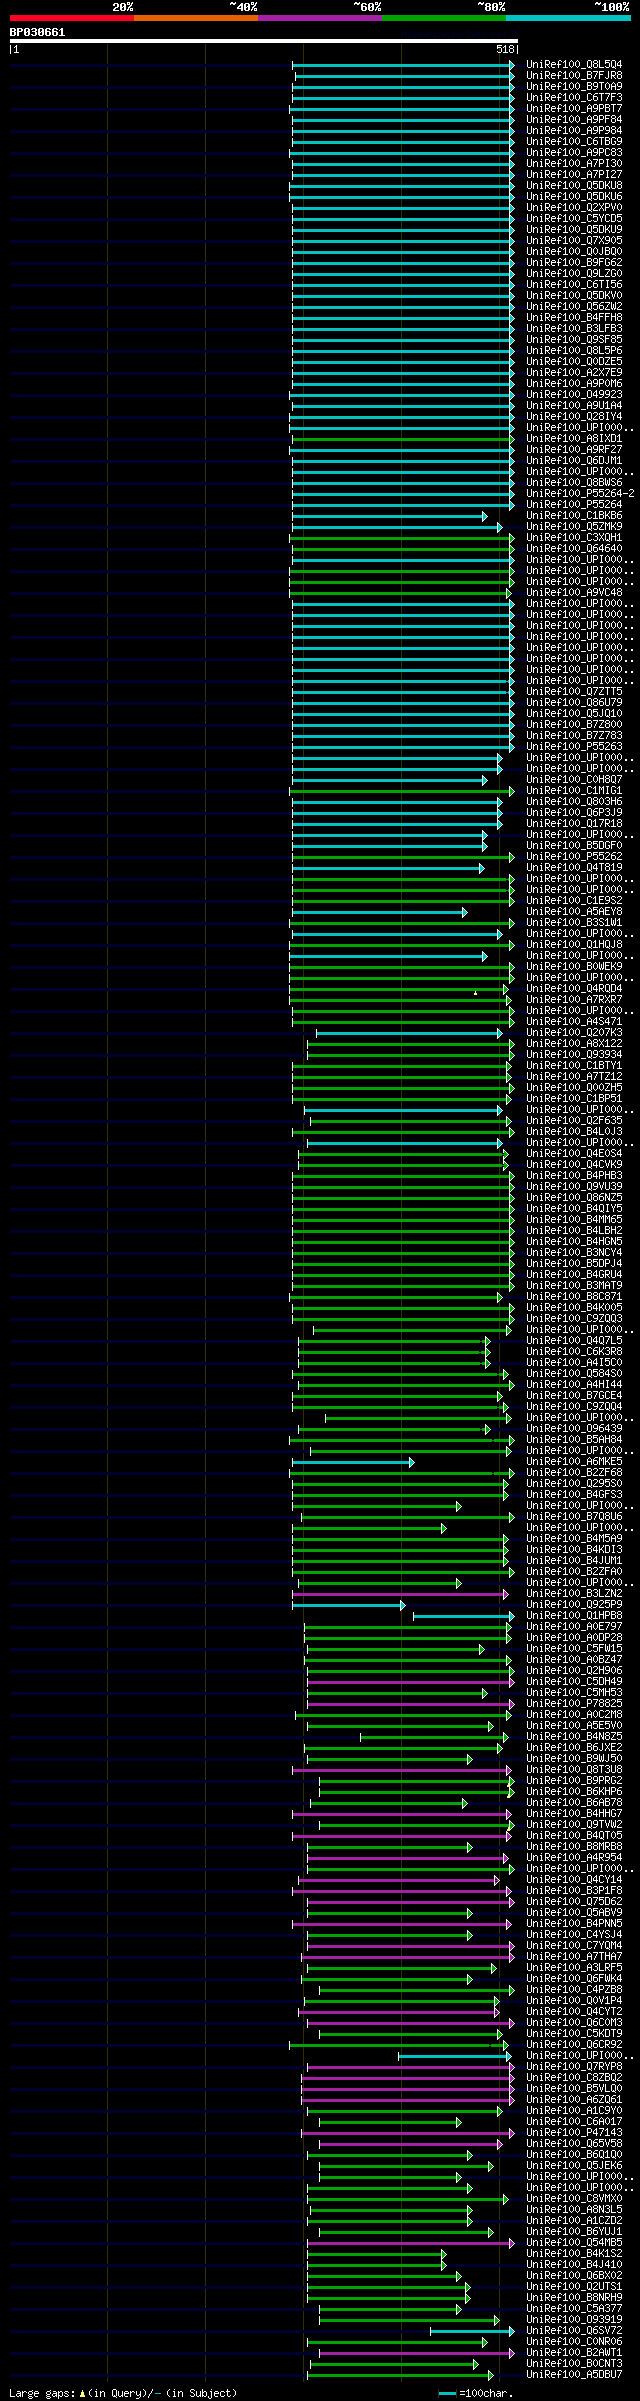The height and width of the screenshot is (2401, 640).
Task: Select hit label UniRef100_C6TI56
Action: point(574,285)
